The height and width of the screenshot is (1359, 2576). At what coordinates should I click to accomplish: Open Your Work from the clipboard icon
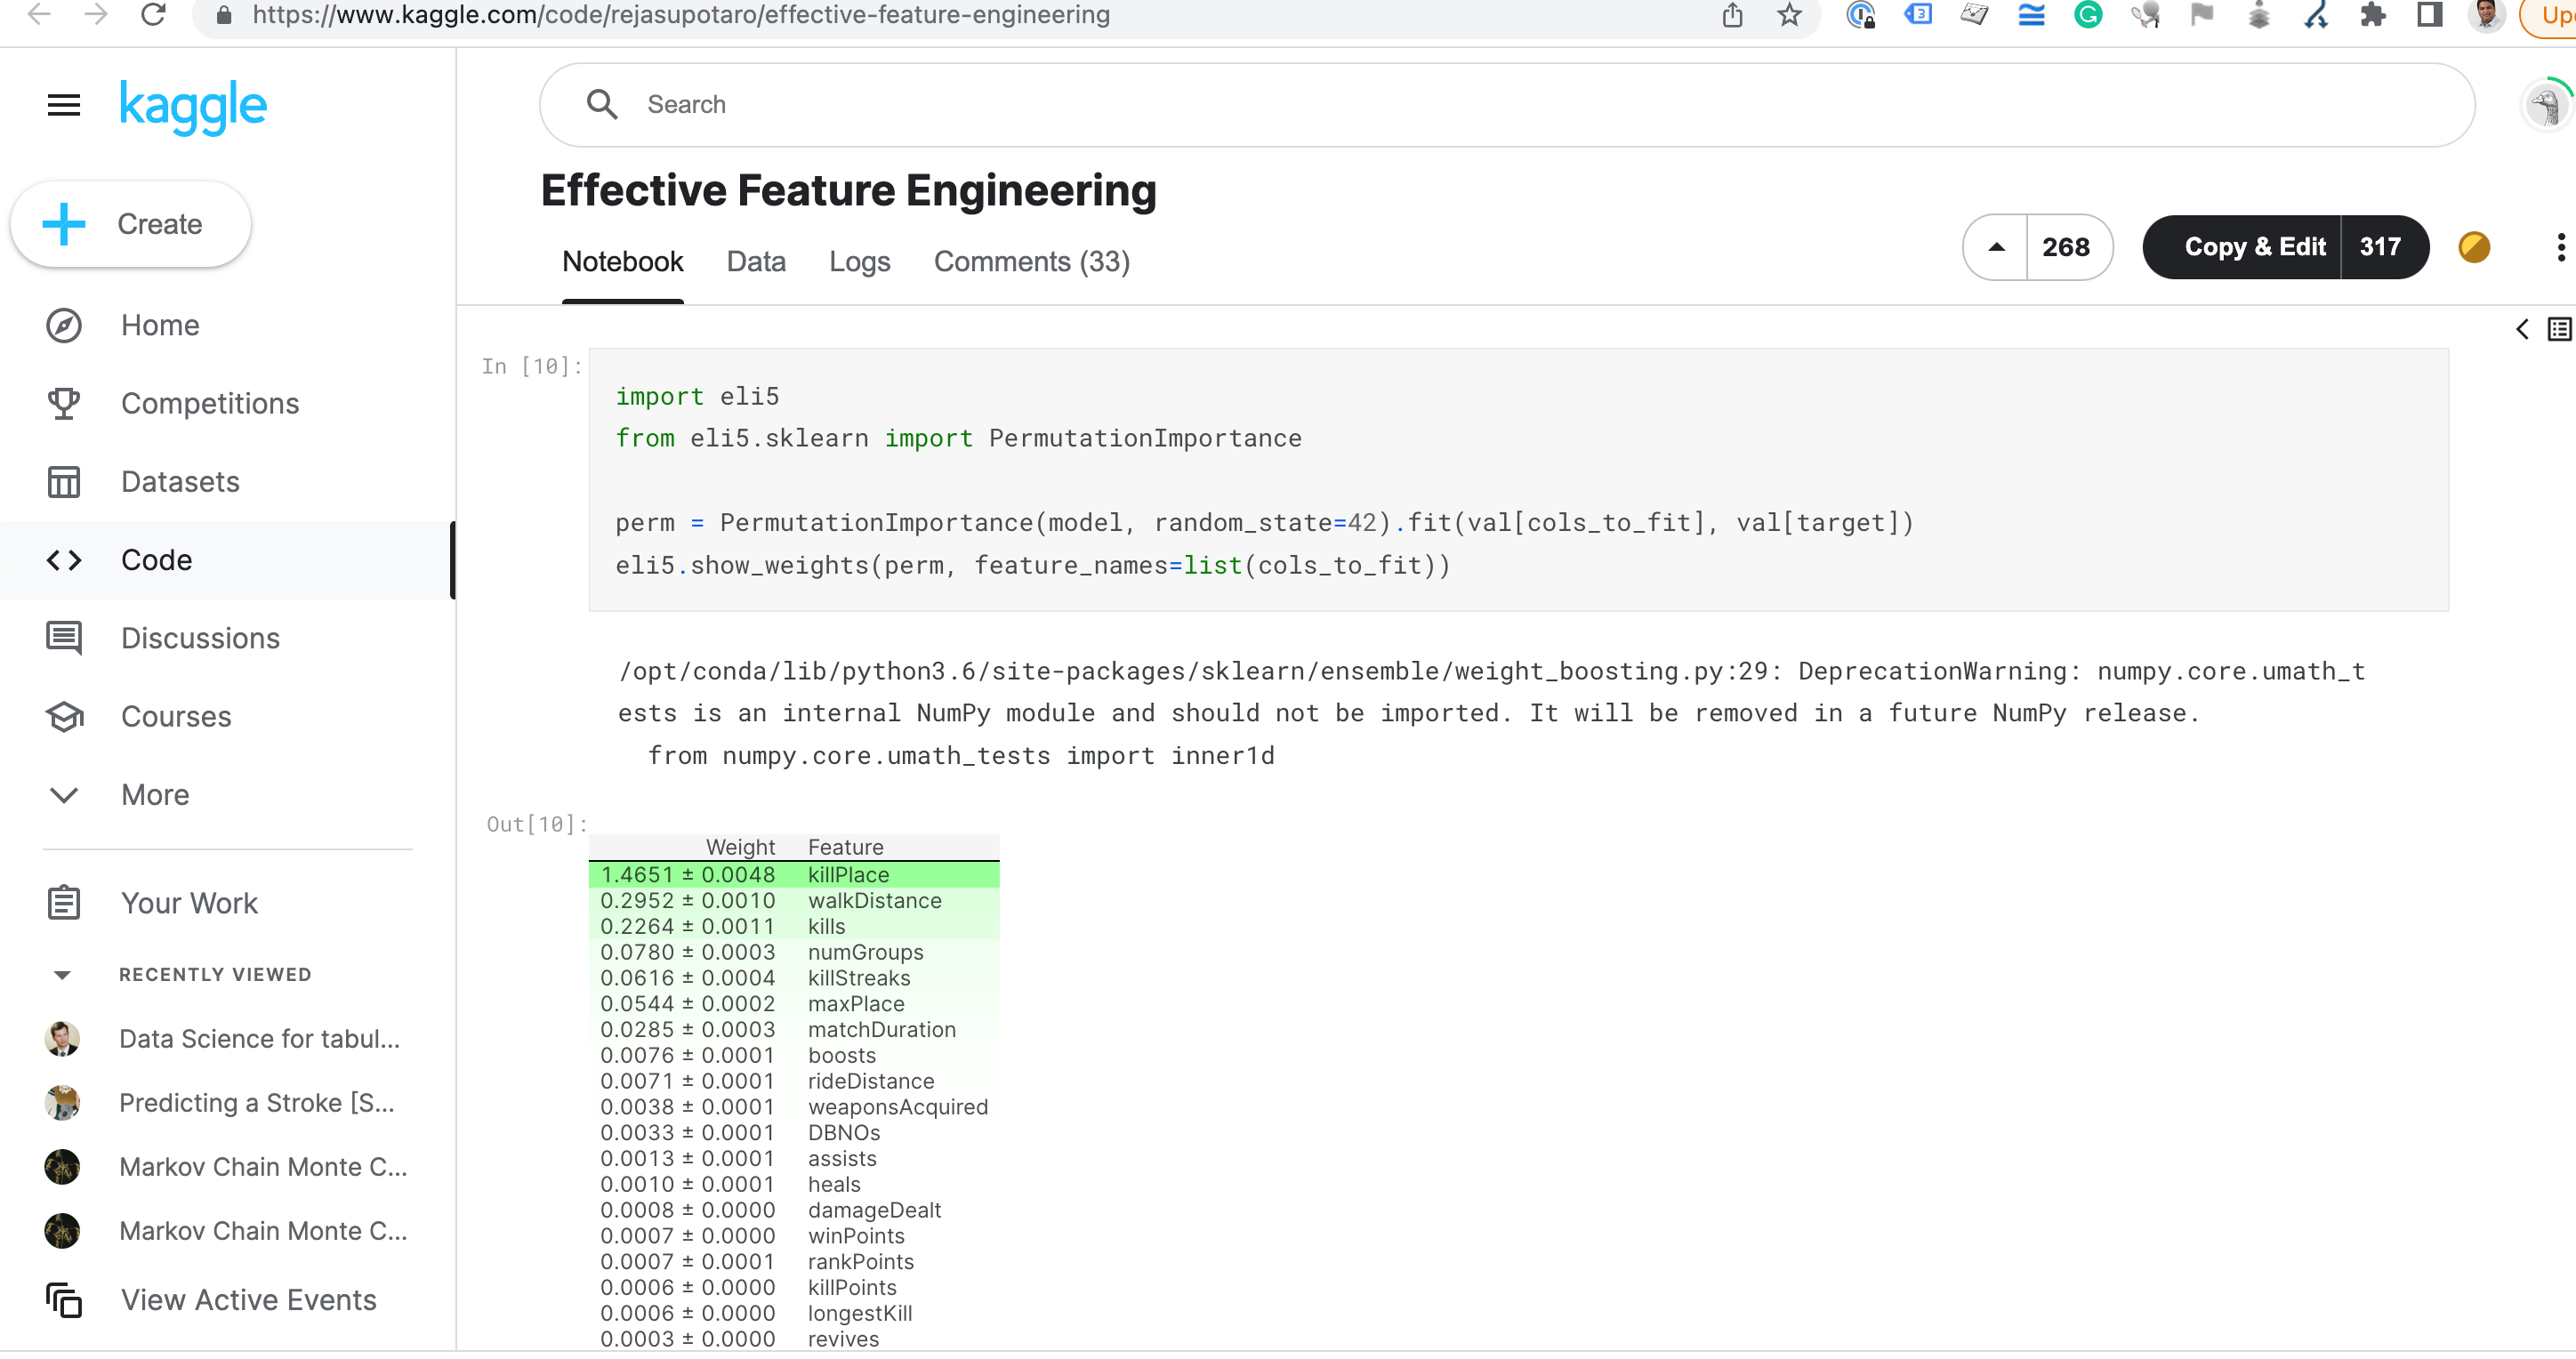coord(63,902)
